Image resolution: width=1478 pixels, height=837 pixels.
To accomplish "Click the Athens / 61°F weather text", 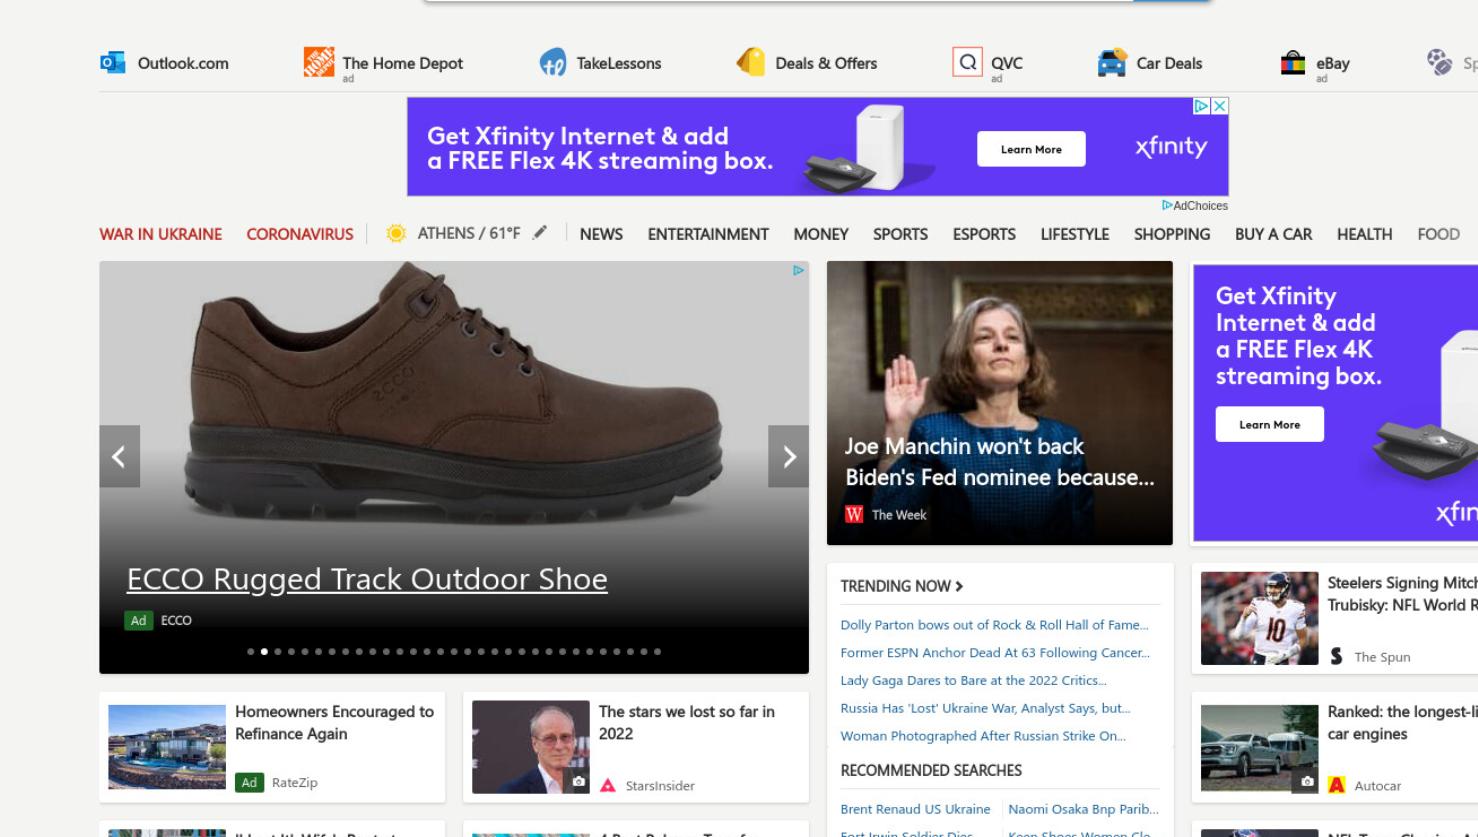I will pos(469,233).
